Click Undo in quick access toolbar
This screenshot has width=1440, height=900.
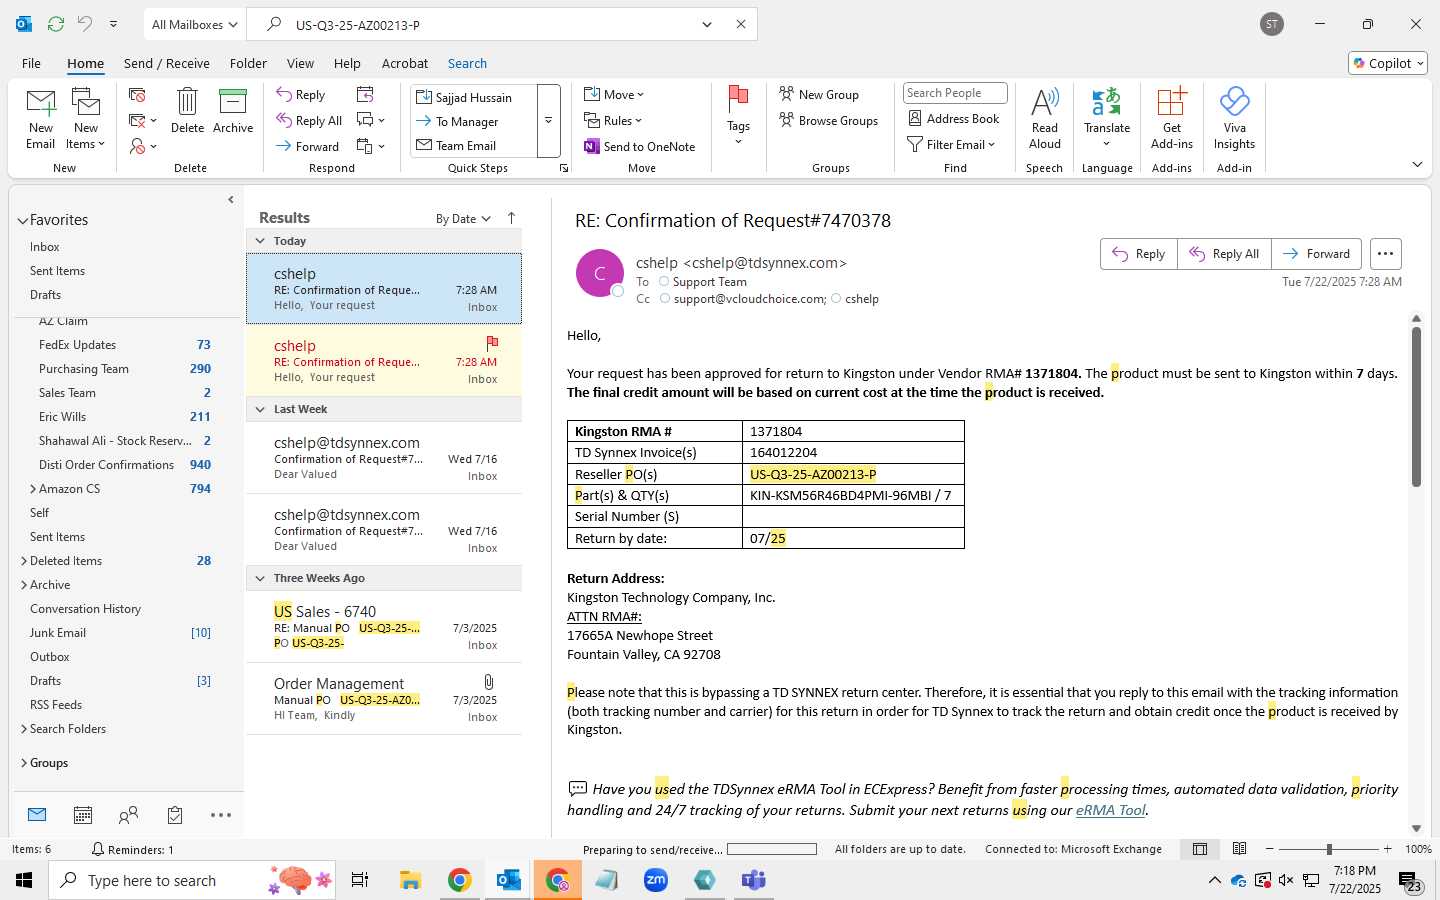[x=86, y=24]
